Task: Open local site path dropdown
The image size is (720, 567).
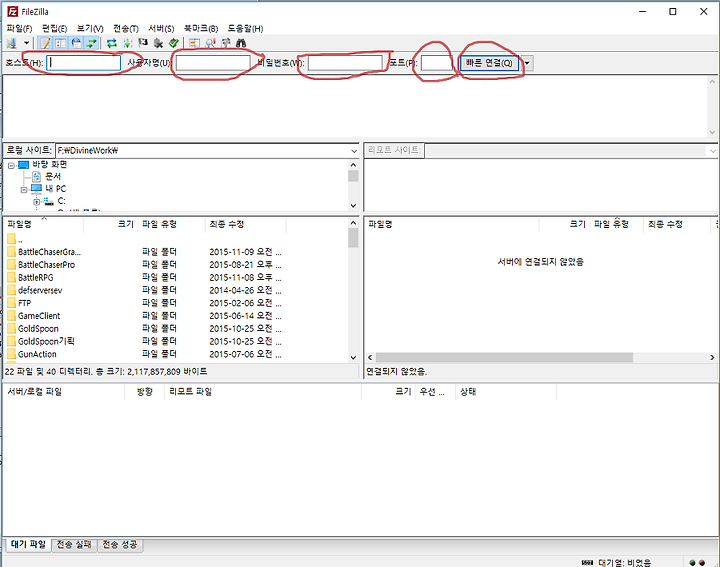Action: (354, 151)
